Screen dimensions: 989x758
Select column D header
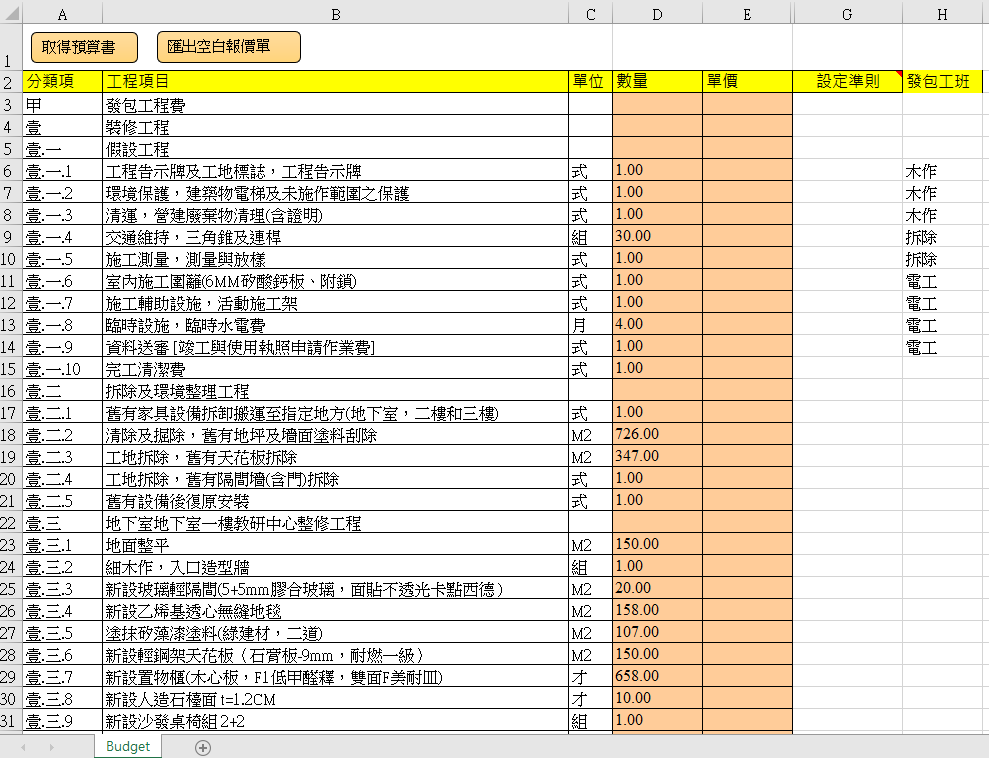coord(657,14)
